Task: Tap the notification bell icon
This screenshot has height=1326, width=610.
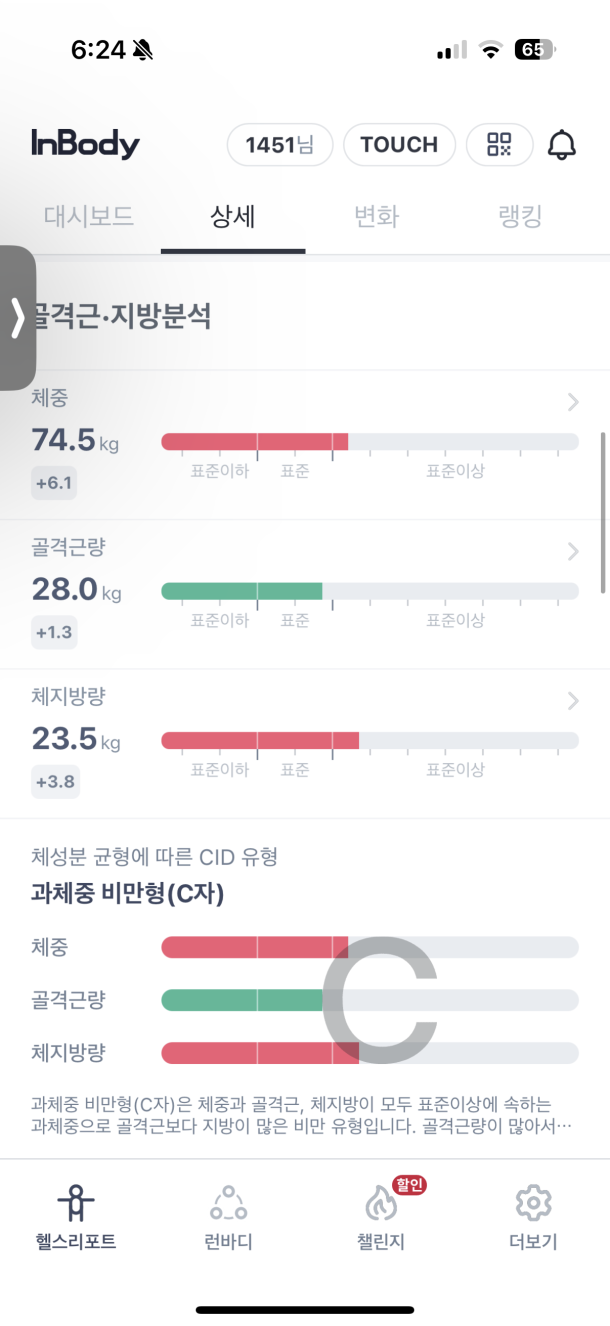Action: [562, 145]
